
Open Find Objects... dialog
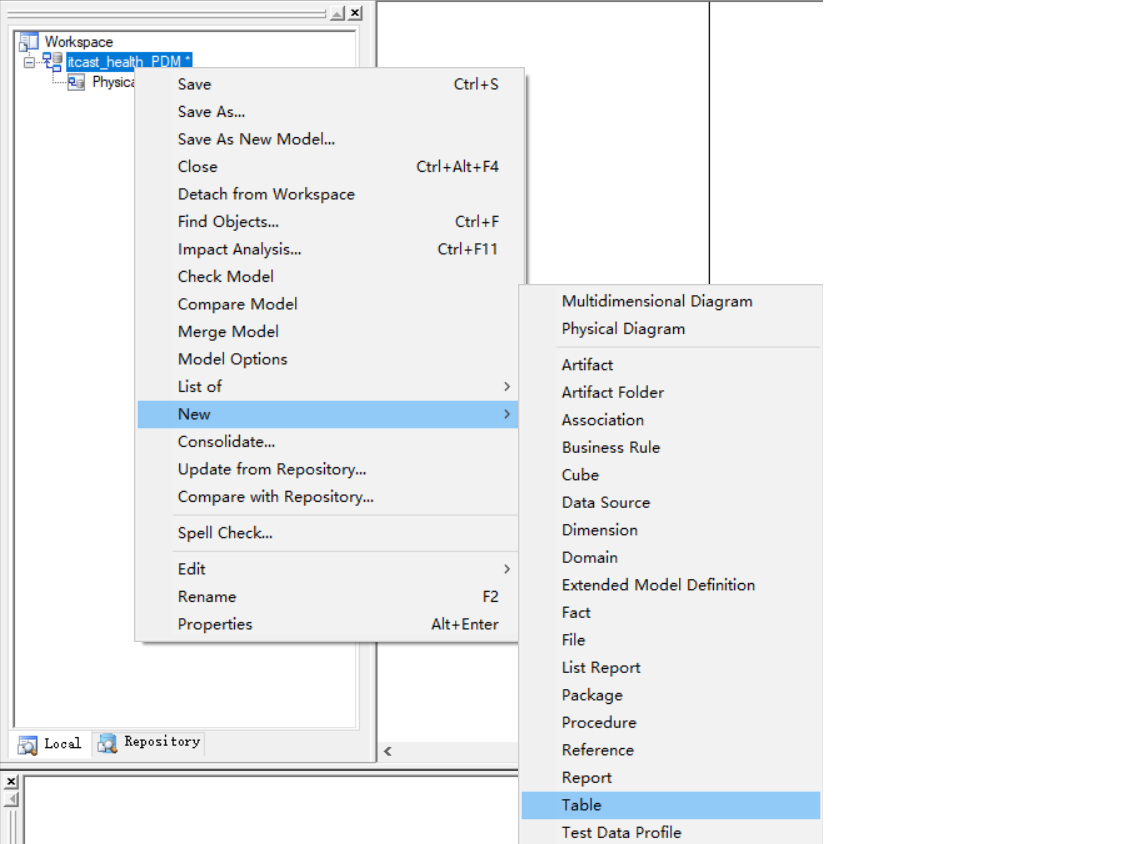tap(328, 222)
